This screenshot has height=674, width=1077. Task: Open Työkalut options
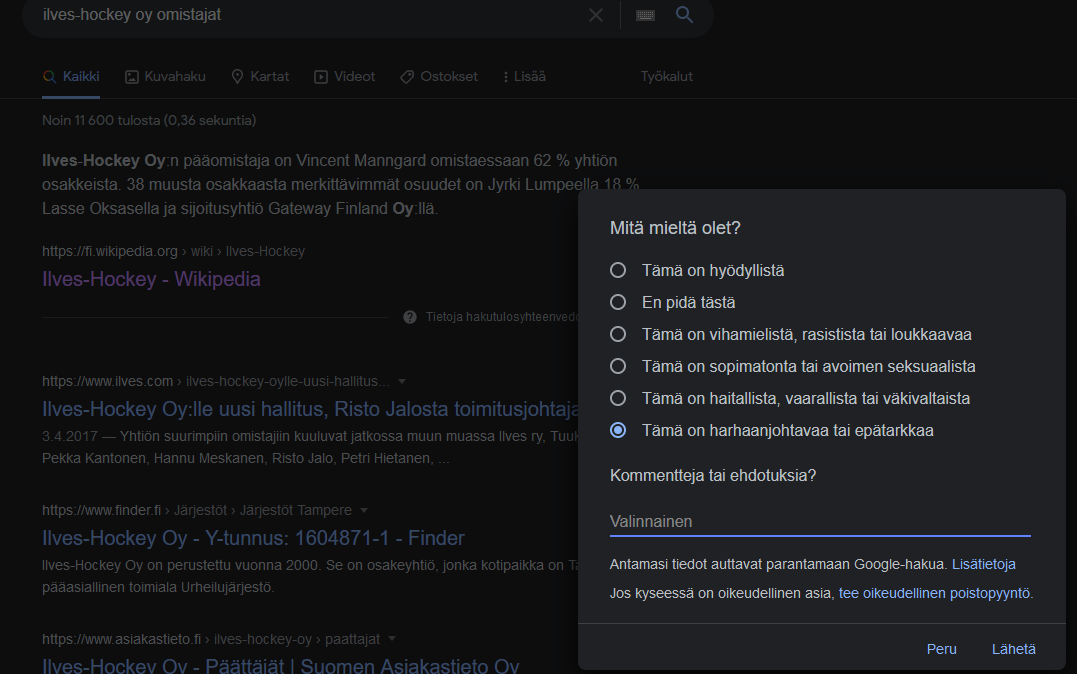pyautogui.click(x=666, y=76)
